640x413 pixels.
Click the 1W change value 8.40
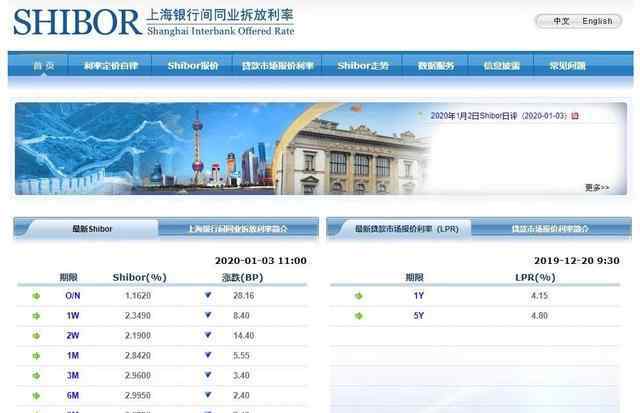point(241,315)
